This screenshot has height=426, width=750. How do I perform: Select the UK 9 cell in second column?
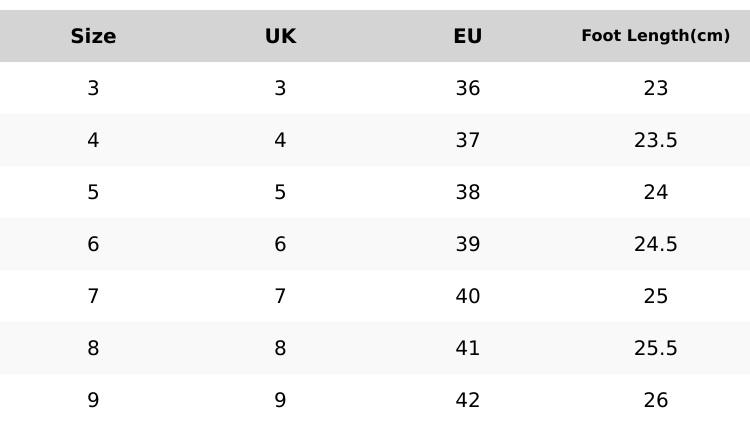point(280,400)
